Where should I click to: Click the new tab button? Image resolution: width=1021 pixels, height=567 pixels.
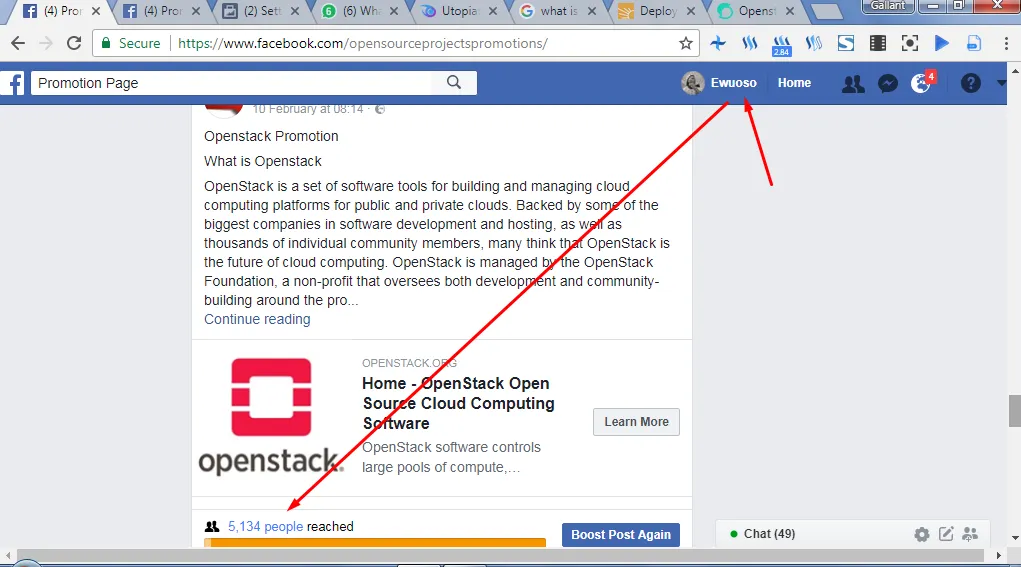coord(828,11)
